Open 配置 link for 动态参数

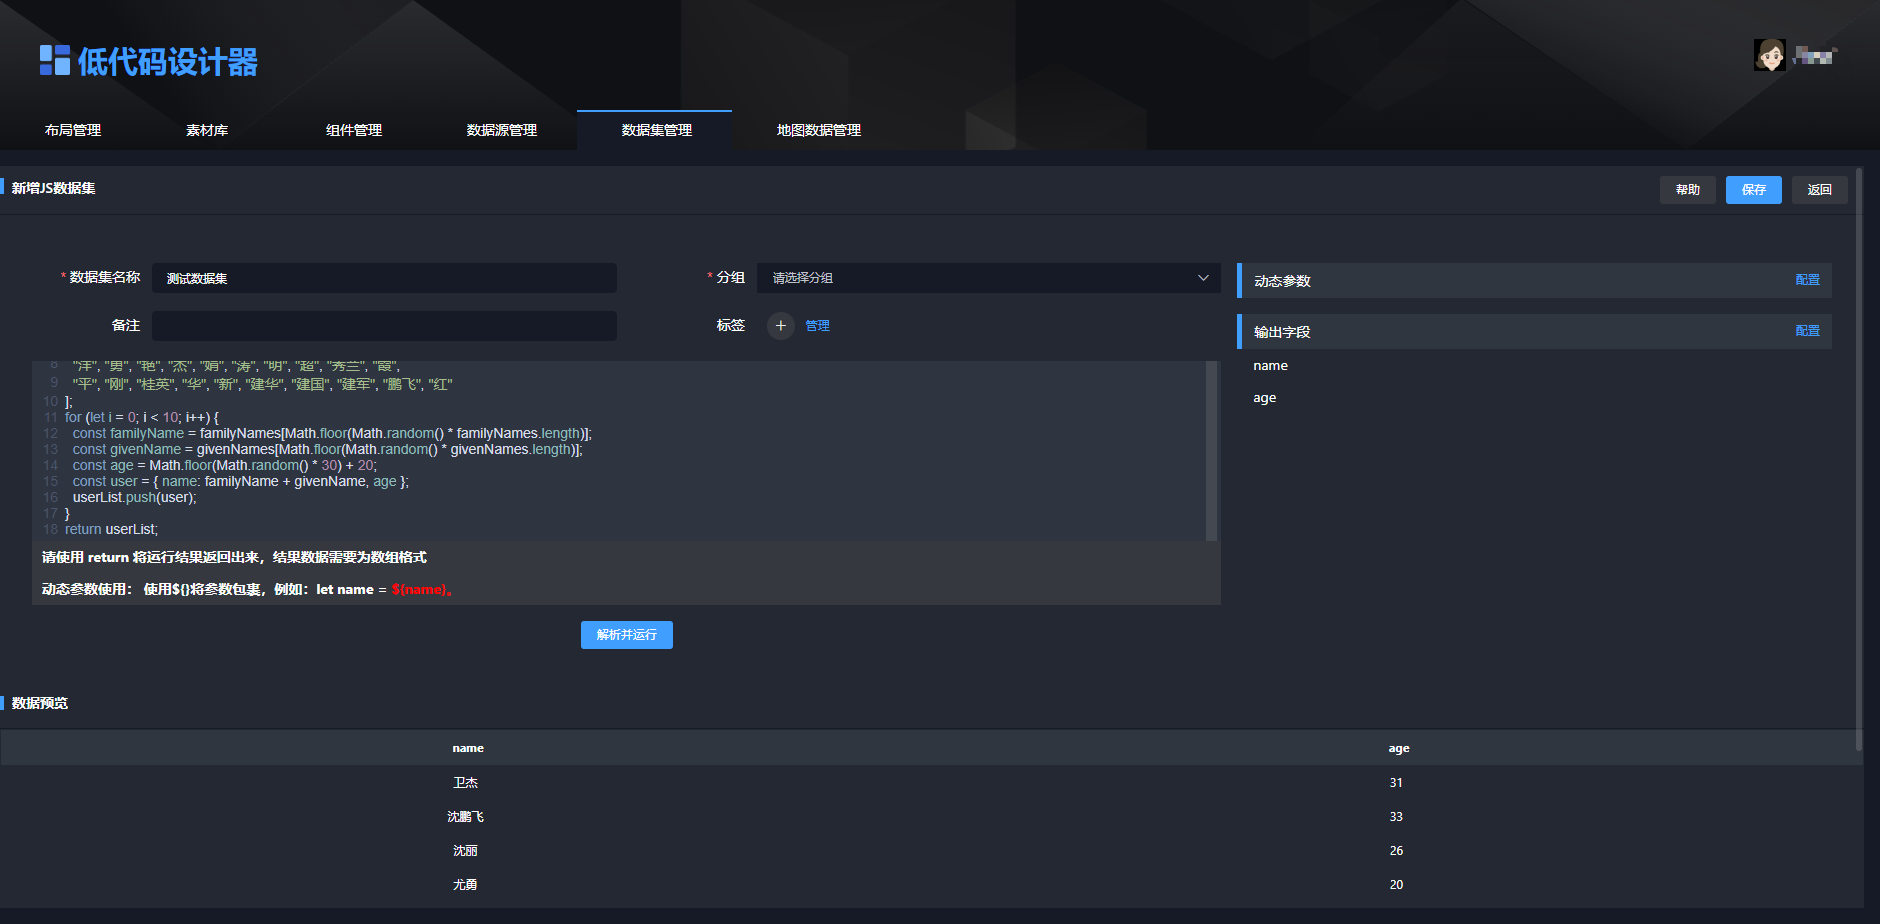1807,280
